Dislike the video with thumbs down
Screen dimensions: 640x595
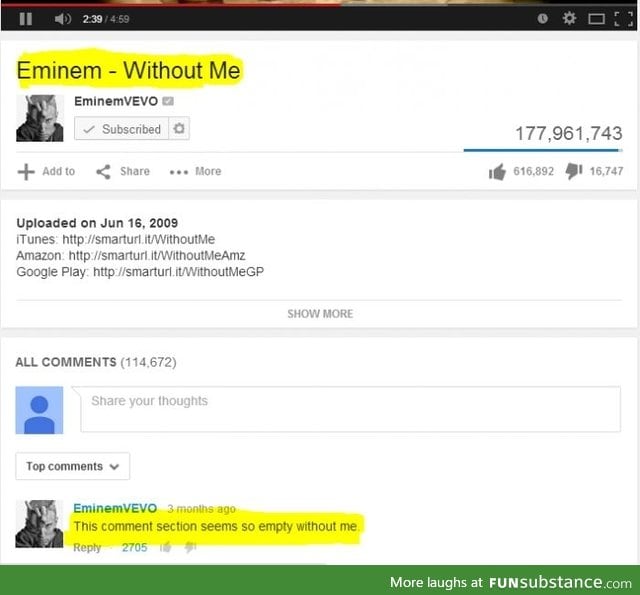[574, 171]
